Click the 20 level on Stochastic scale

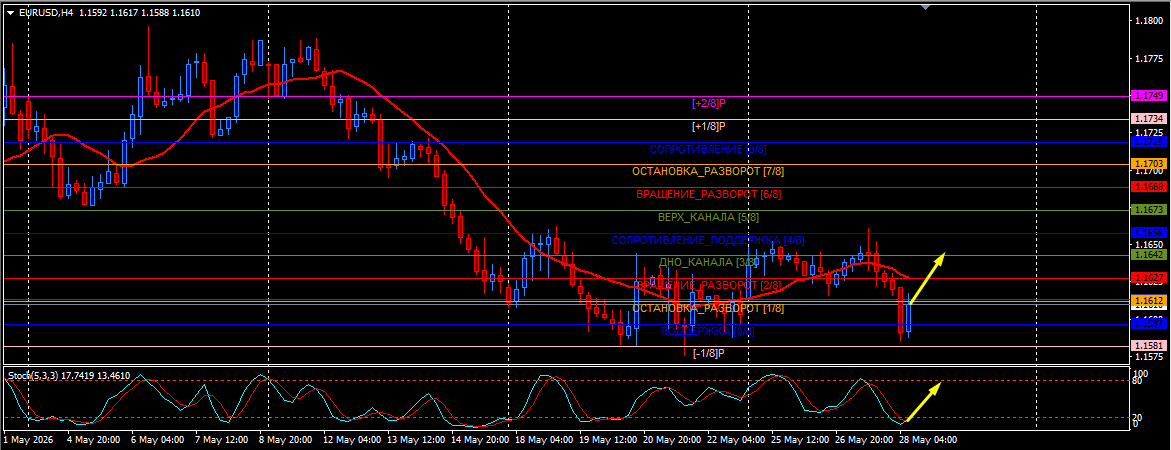1139,417
